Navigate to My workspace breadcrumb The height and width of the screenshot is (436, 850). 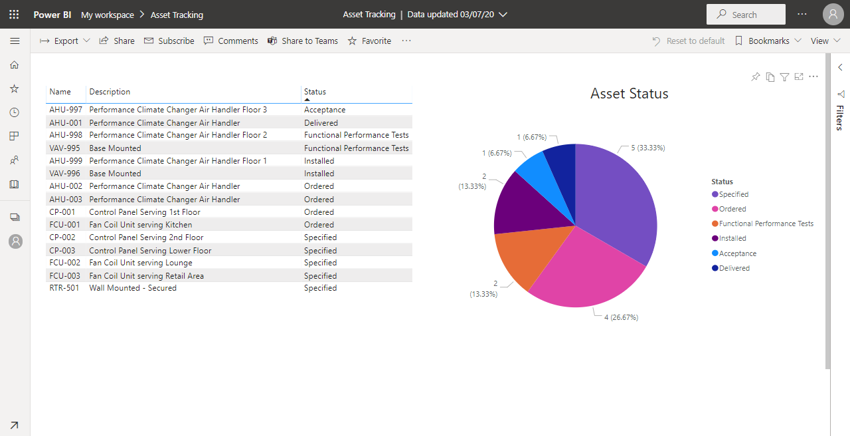pos(107,15)
